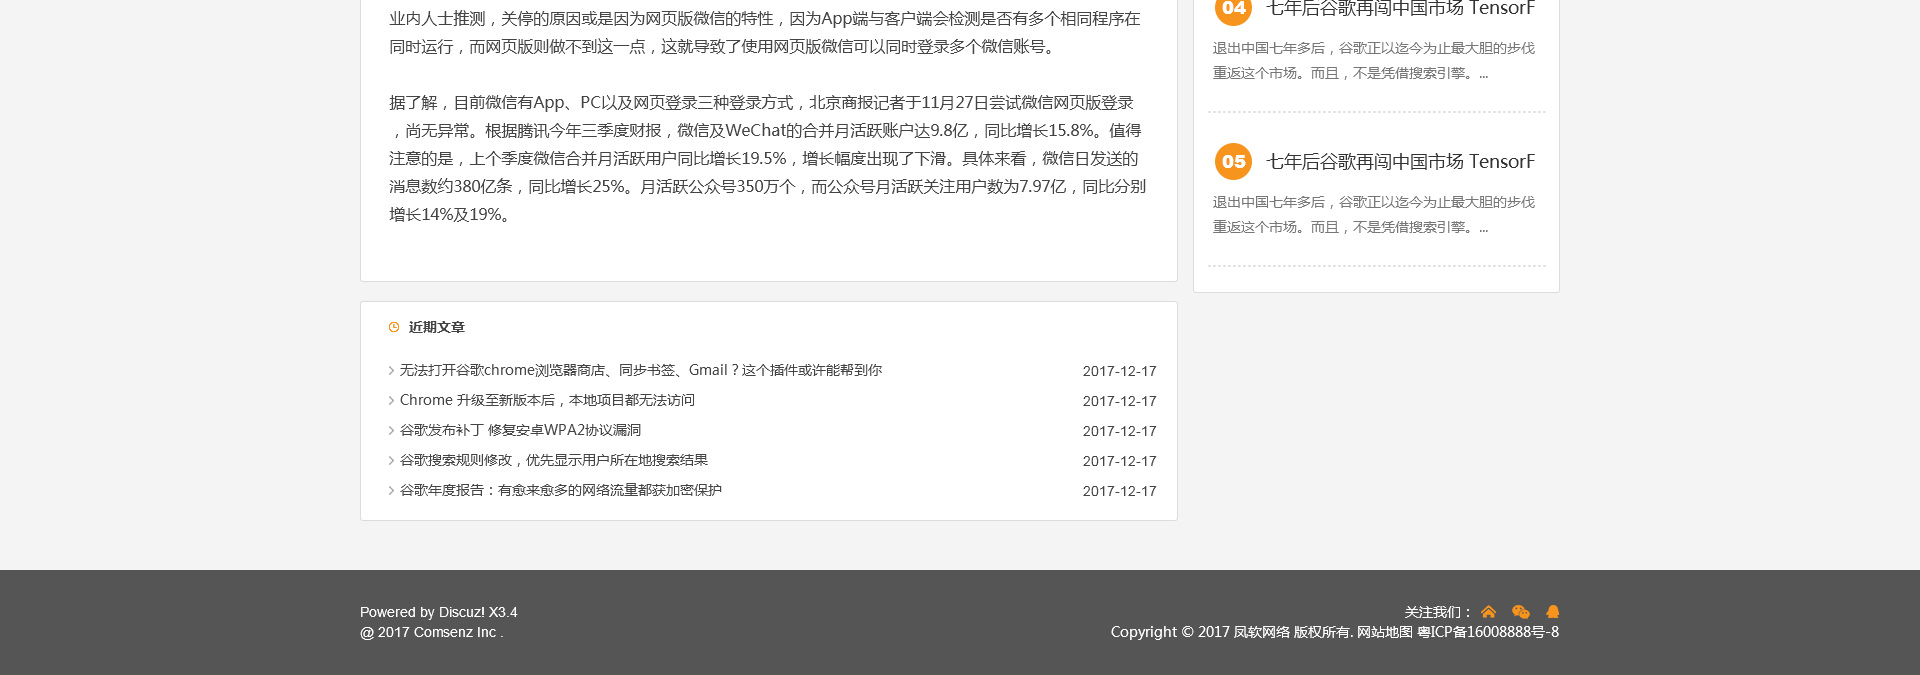Viewport: 1920px width, 675px height.
Task: Open the 谷歌发布补丁 修复安卓WPA2协议漏洞 article
Action: (520, 430)
